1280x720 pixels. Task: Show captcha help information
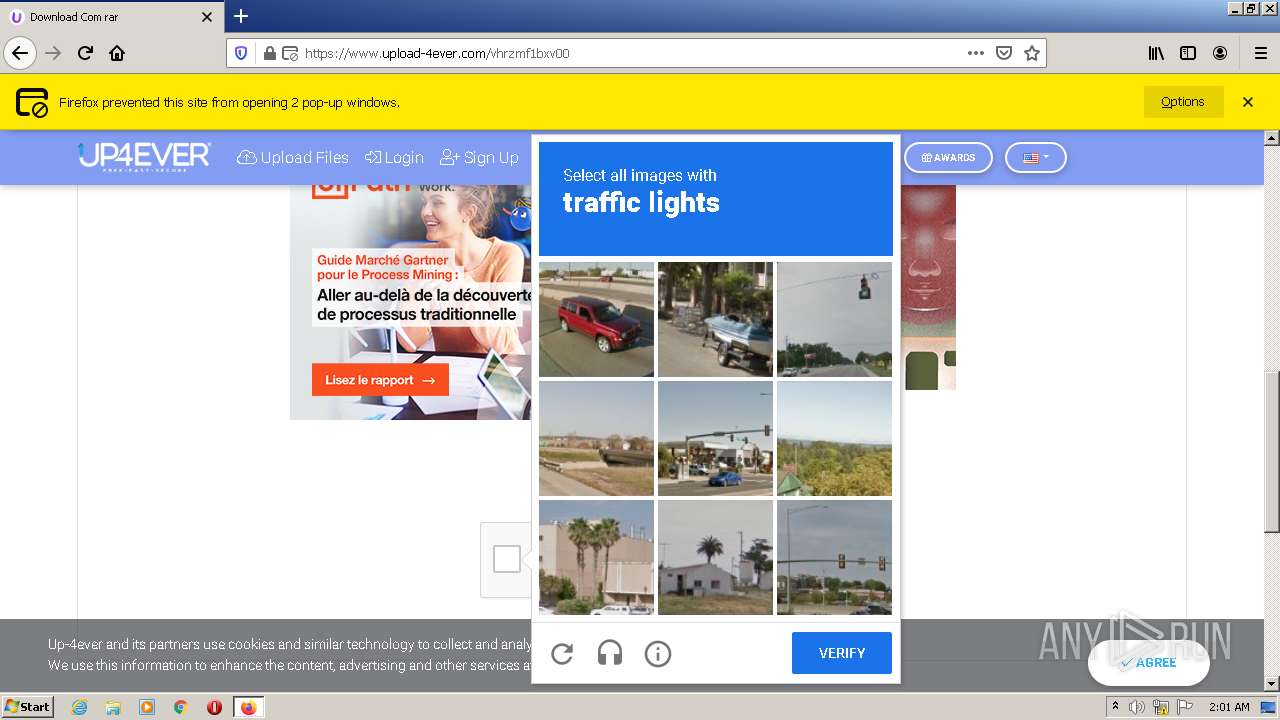[x=658, y=654]
